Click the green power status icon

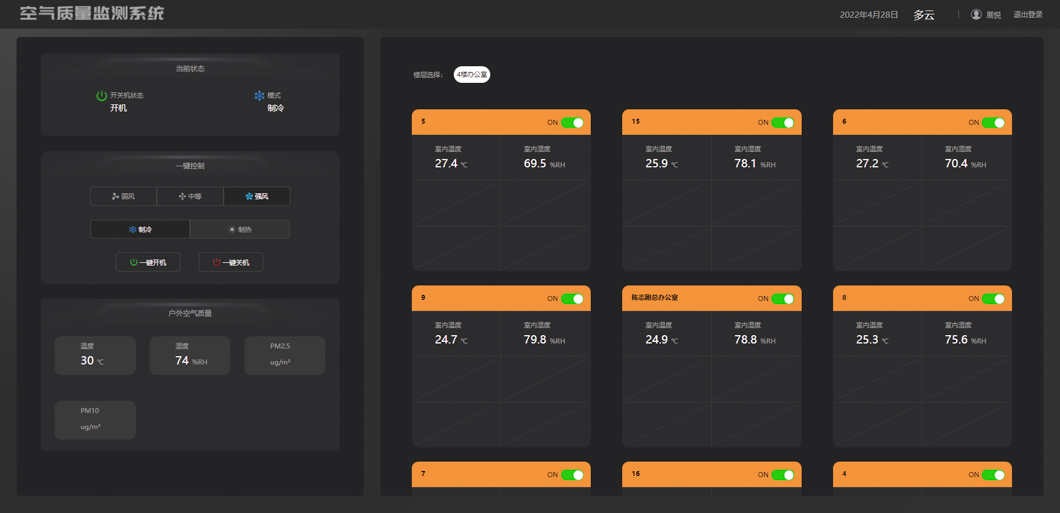click(x=101, y=96)
